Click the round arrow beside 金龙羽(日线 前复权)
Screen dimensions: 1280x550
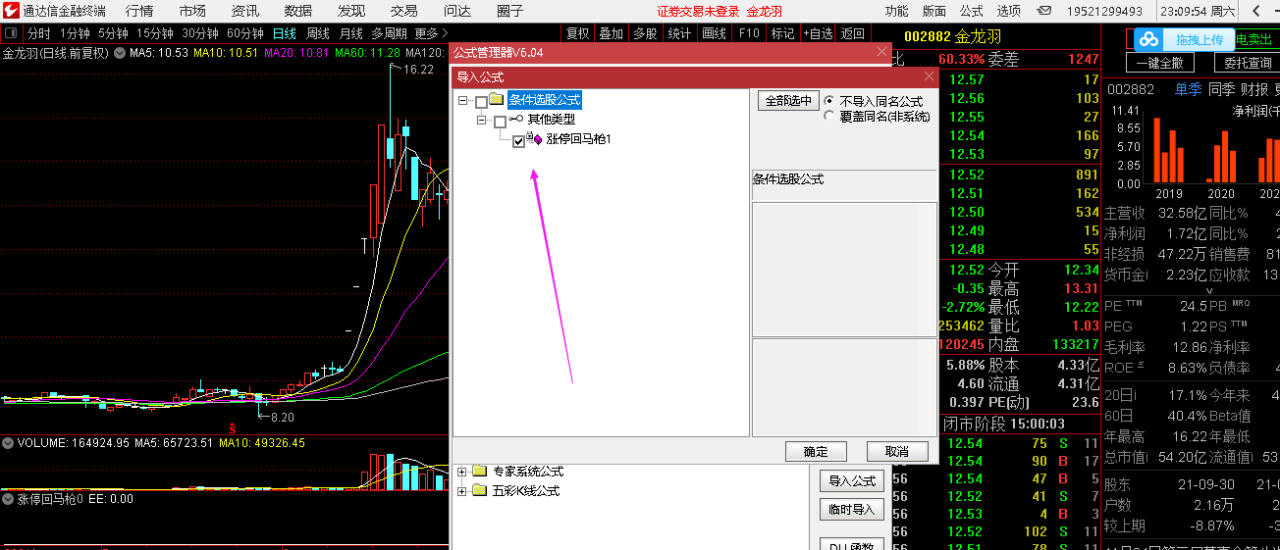click(x=119, y=52)
